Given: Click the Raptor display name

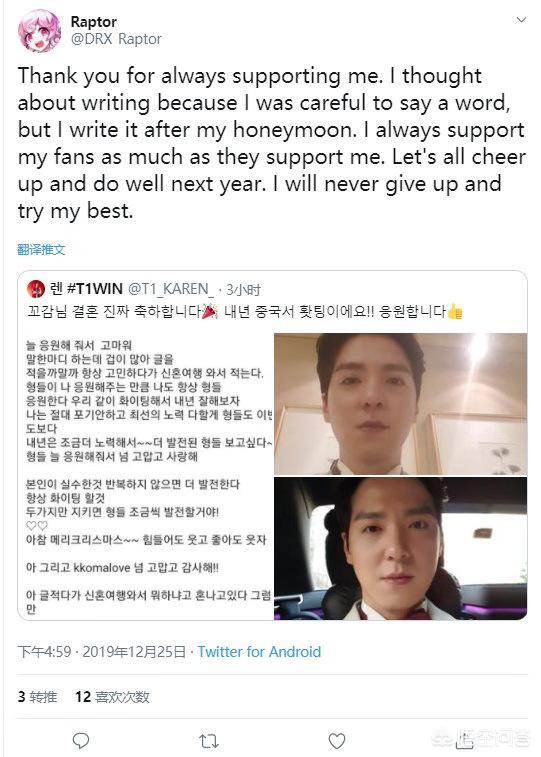Looking at the screenshot, I should (94, 22).
